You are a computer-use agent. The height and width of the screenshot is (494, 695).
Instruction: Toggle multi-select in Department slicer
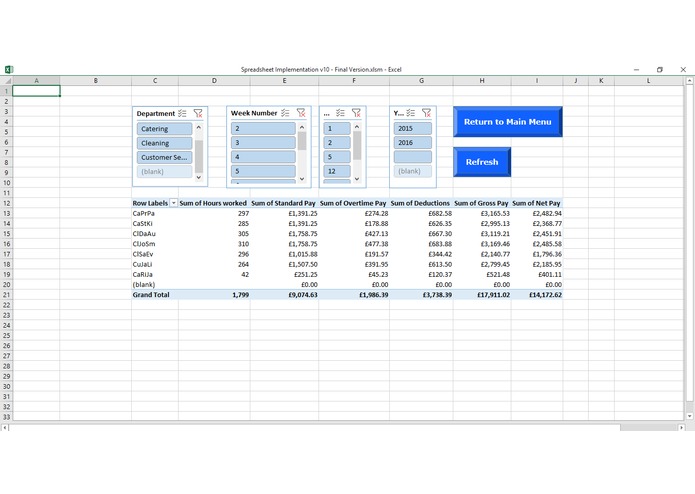pos(183,113)
